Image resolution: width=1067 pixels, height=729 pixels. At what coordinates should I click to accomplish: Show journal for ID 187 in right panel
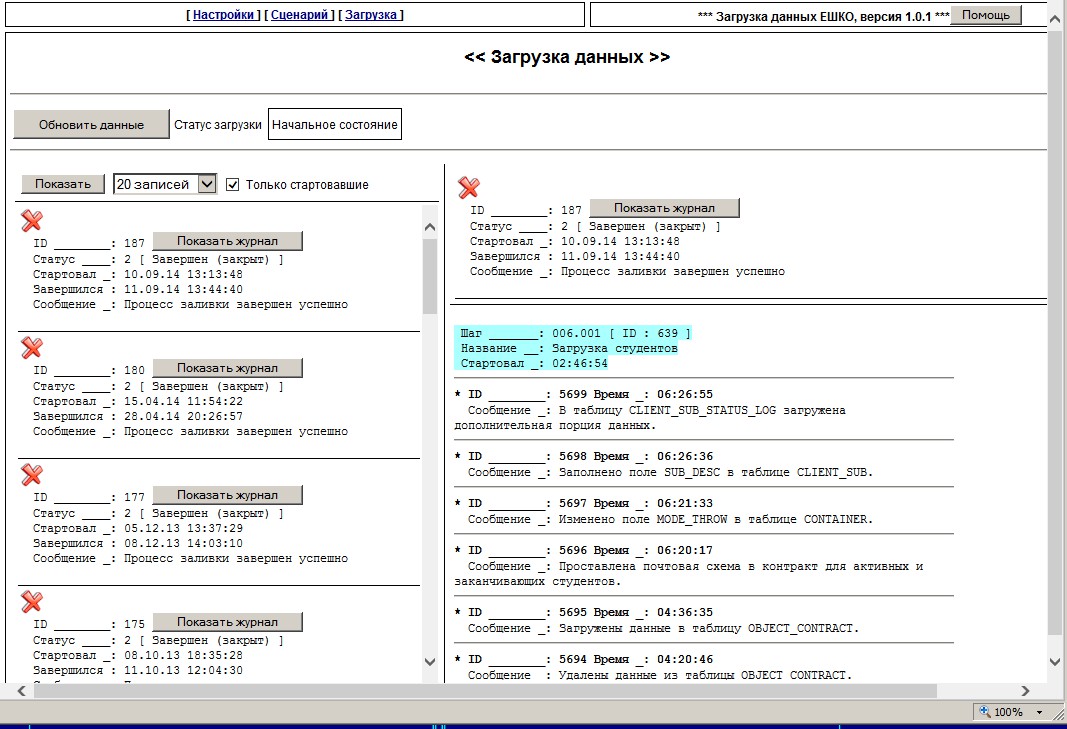pyautogui.click(x=664, y=208)
